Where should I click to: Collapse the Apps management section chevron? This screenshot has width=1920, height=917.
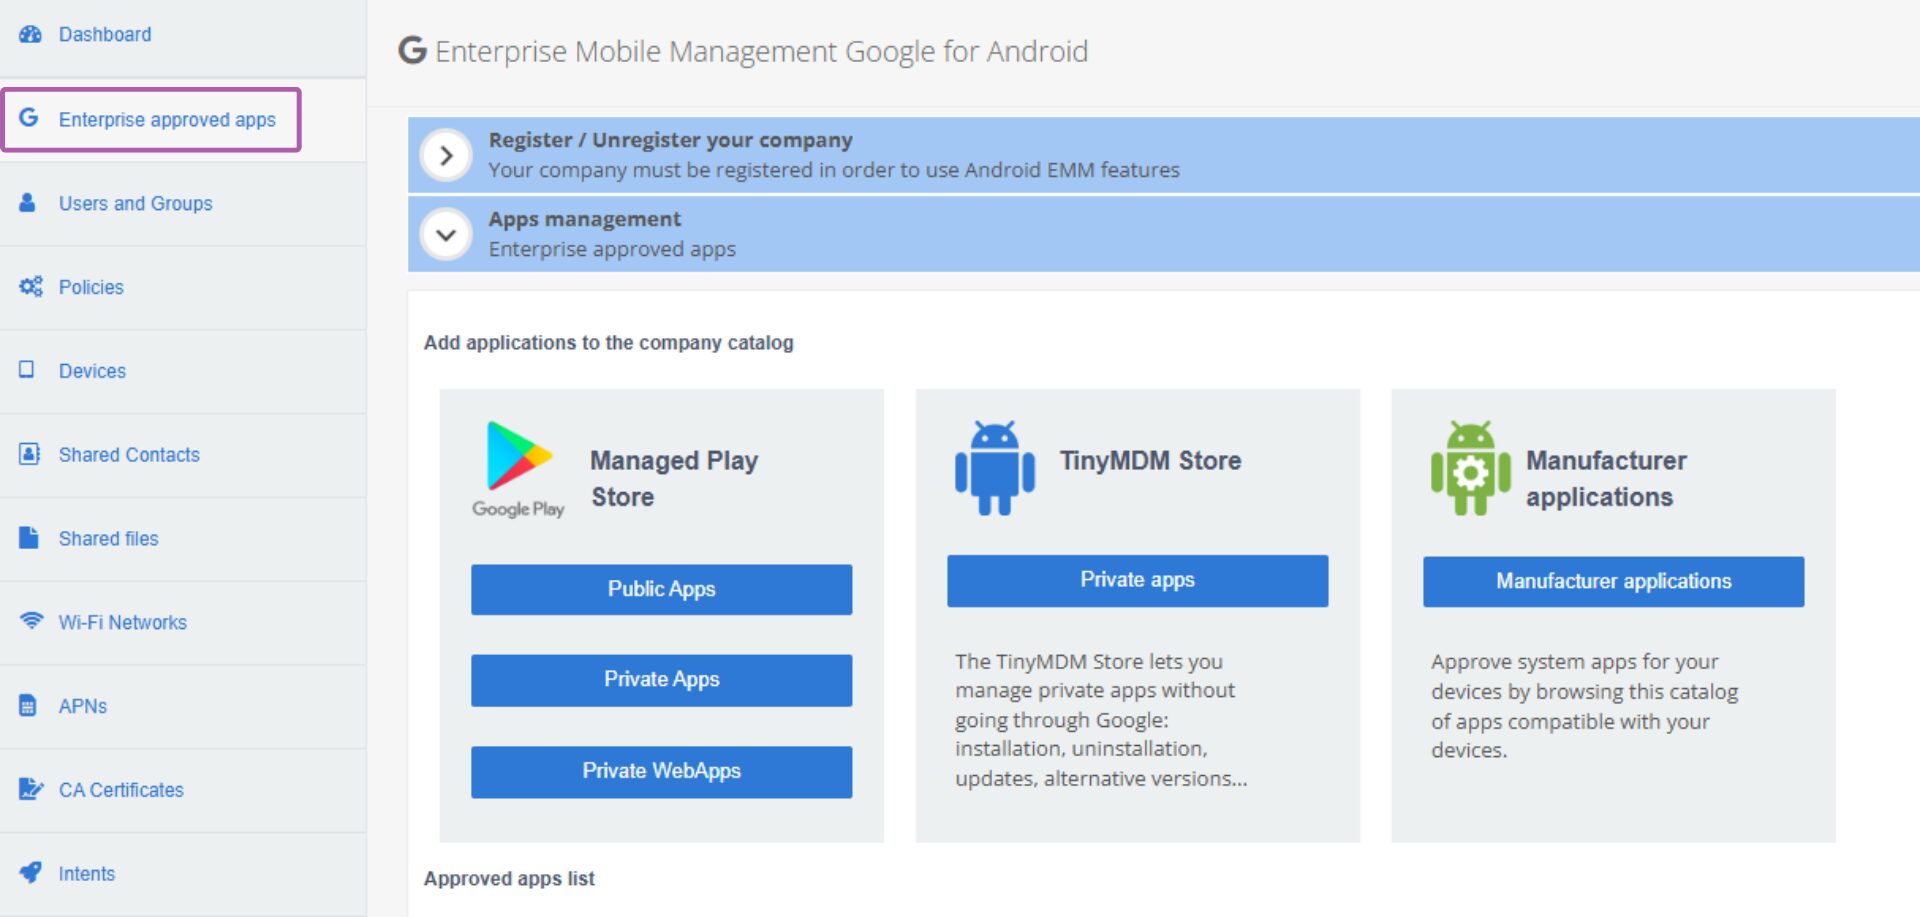click(446, 235)
